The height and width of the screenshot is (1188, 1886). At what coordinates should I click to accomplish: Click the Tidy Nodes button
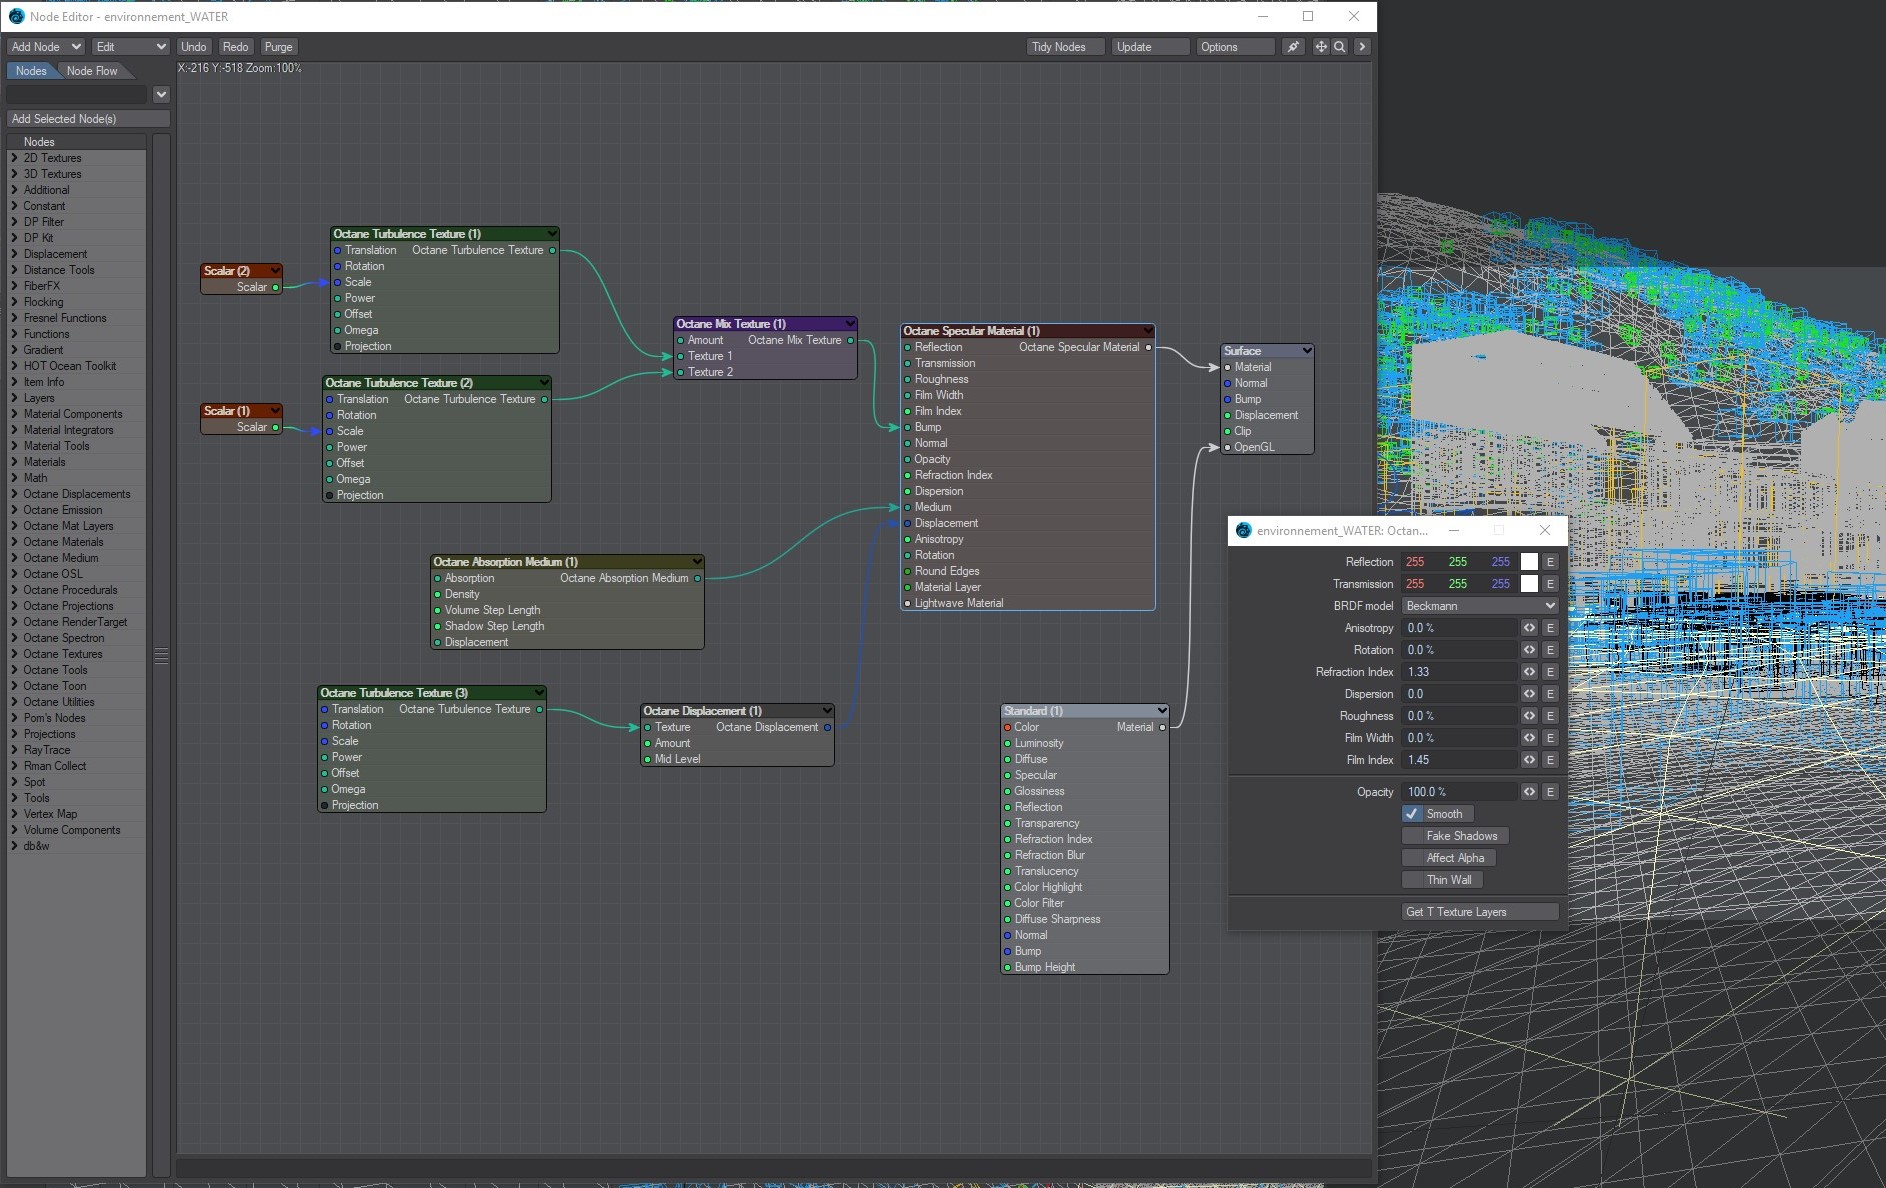(1066, 47)
